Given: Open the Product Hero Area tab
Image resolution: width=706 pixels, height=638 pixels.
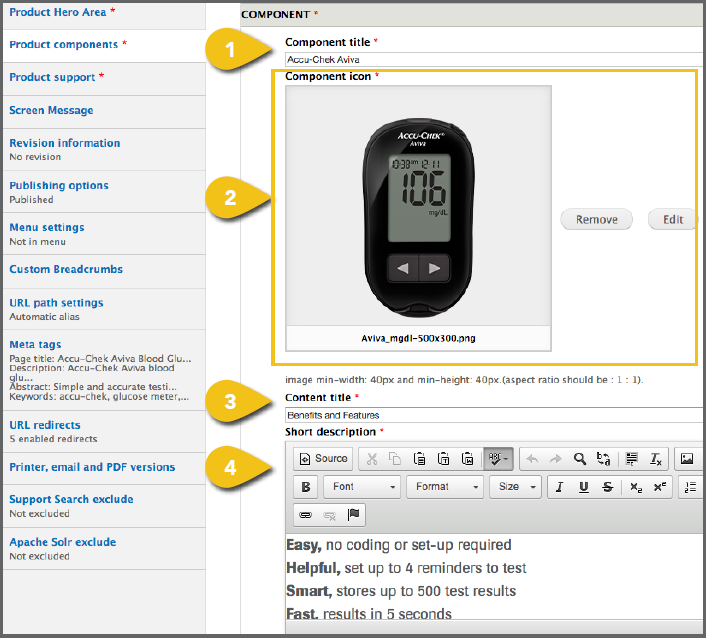Looking at the screenshot, I should click(x=104, y=14).
